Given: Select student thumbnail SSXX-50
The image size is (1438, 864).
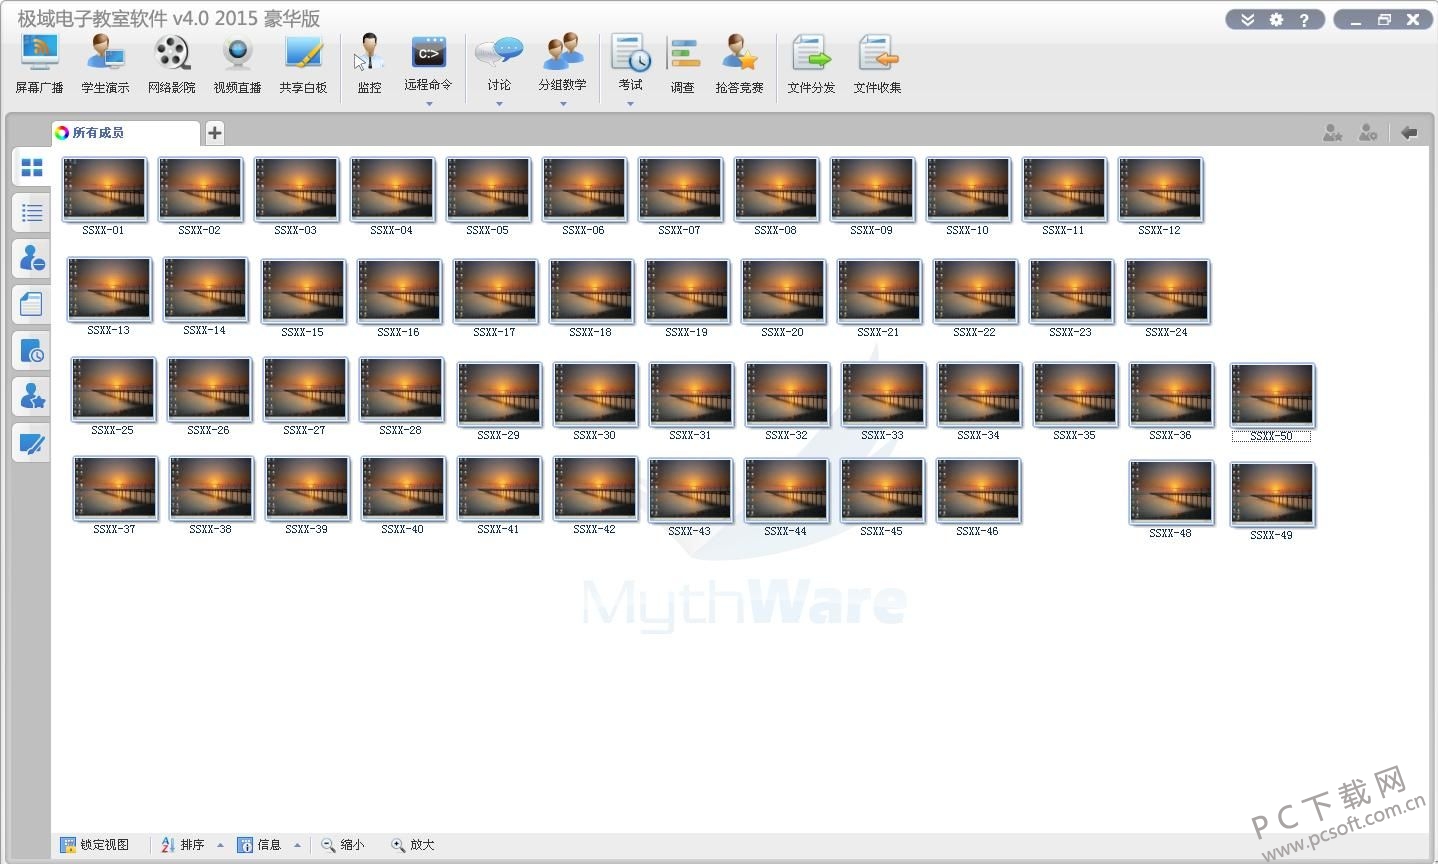Looking at the screenshot, I should point(1272,402).
